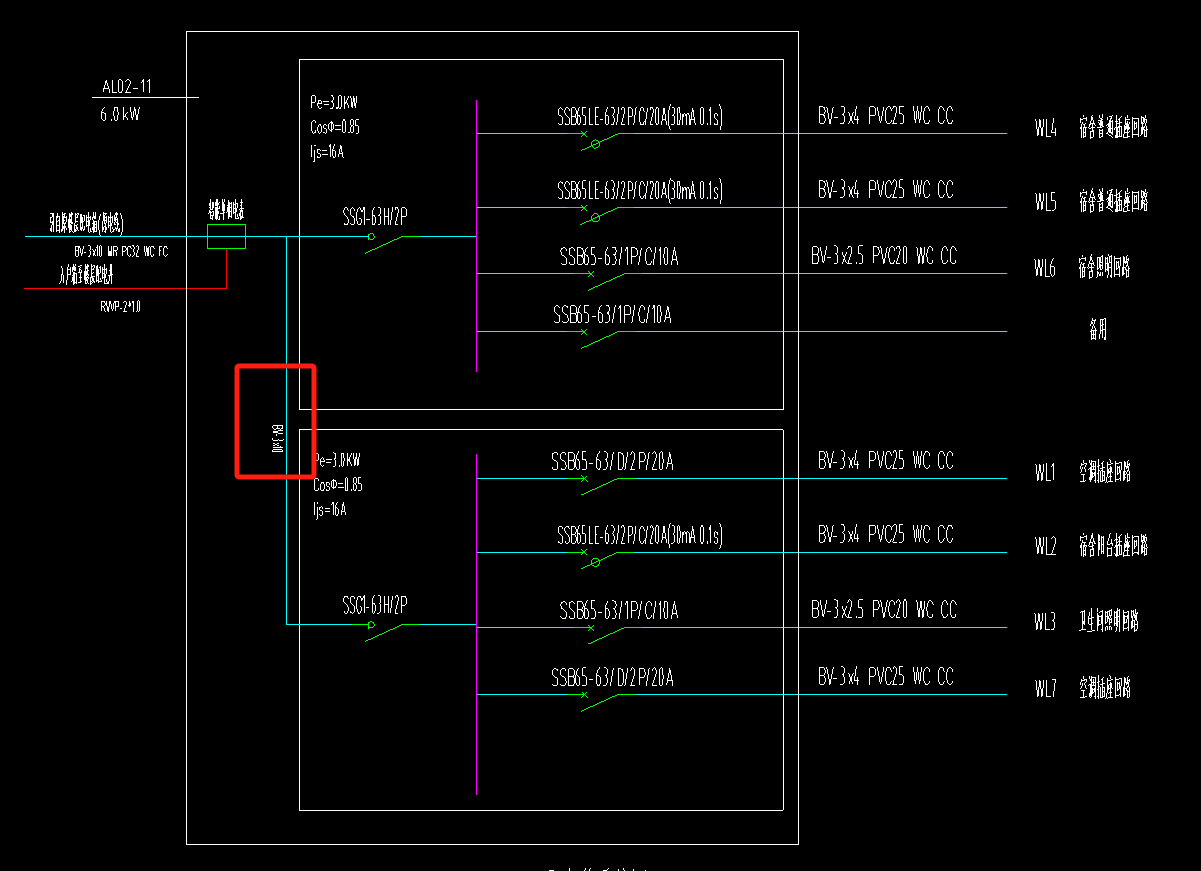This screenshot has width=1201, height=871.
Task: Click the breaker switch symbol on WL5 line
Action: coord(602,215)
